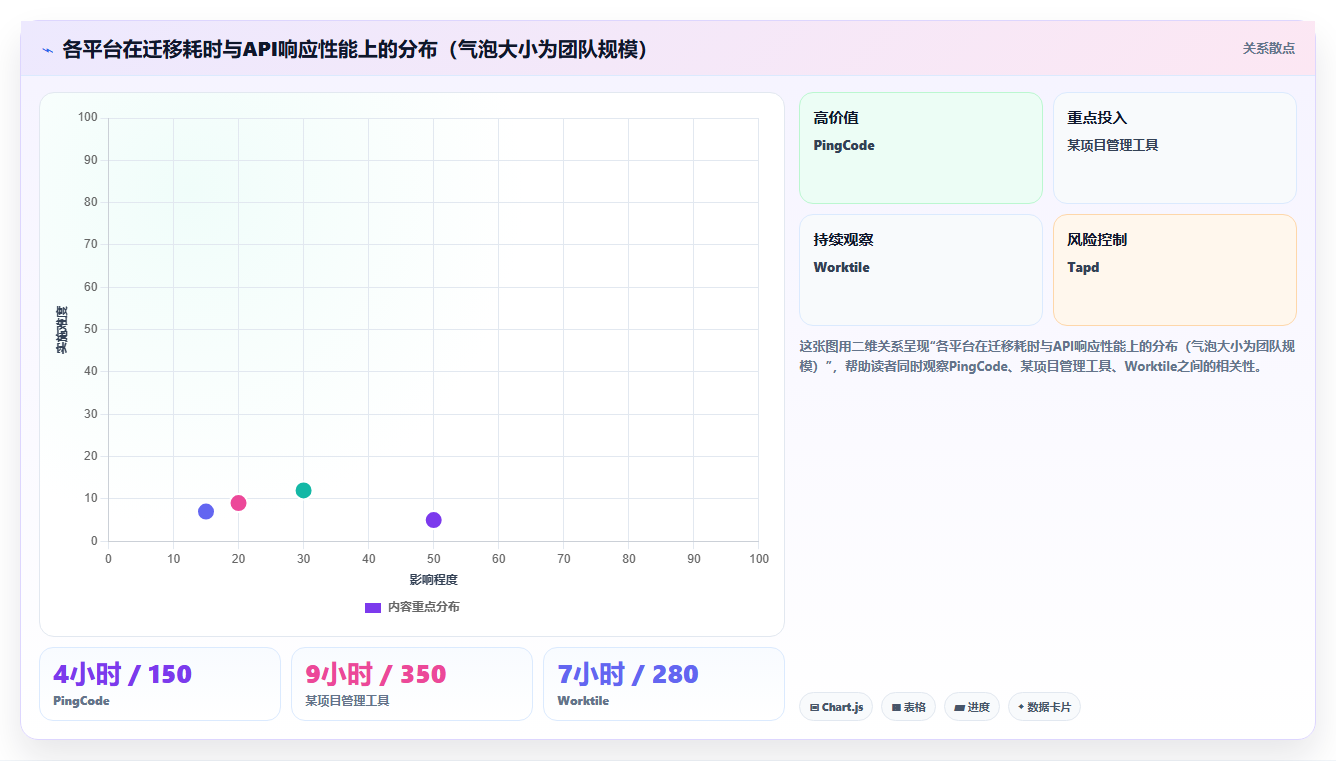The image size is (1336, 761).
Task: Click the Tapd text in risk card
Action: pos(1083,267)
